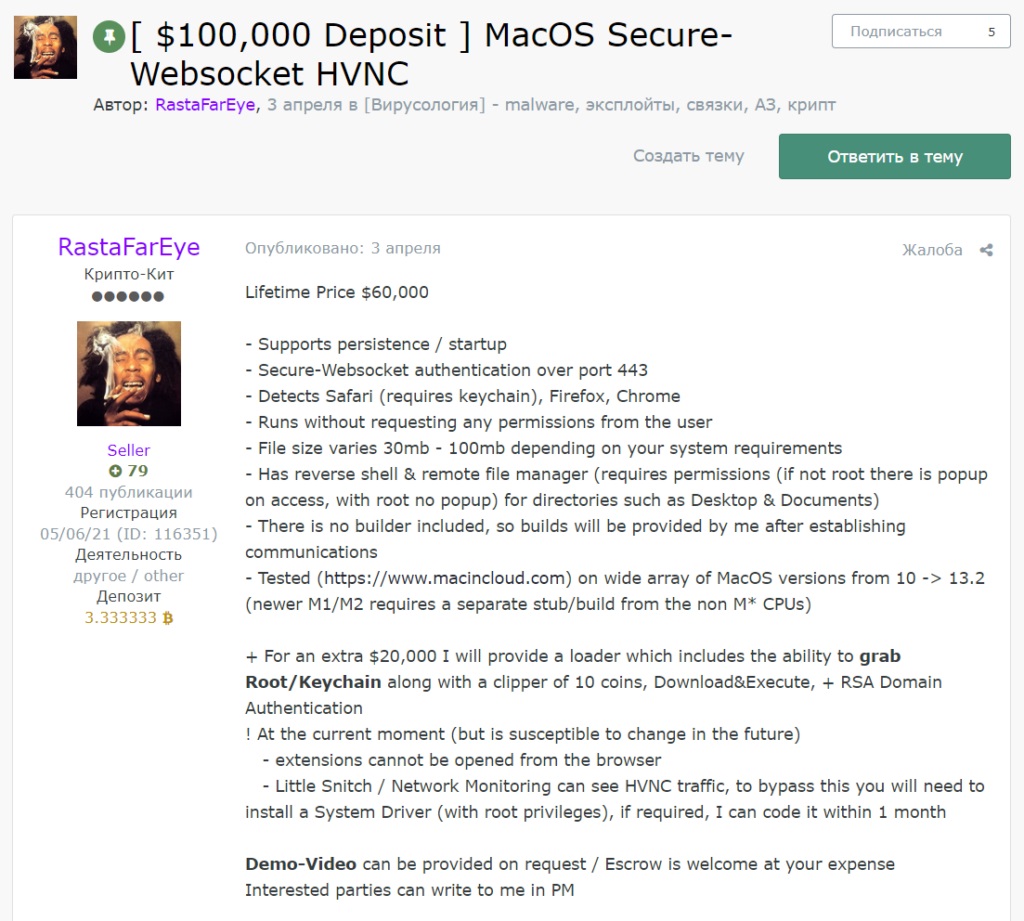
Task: Click the Создать тему link
Action: pos(688,156)
